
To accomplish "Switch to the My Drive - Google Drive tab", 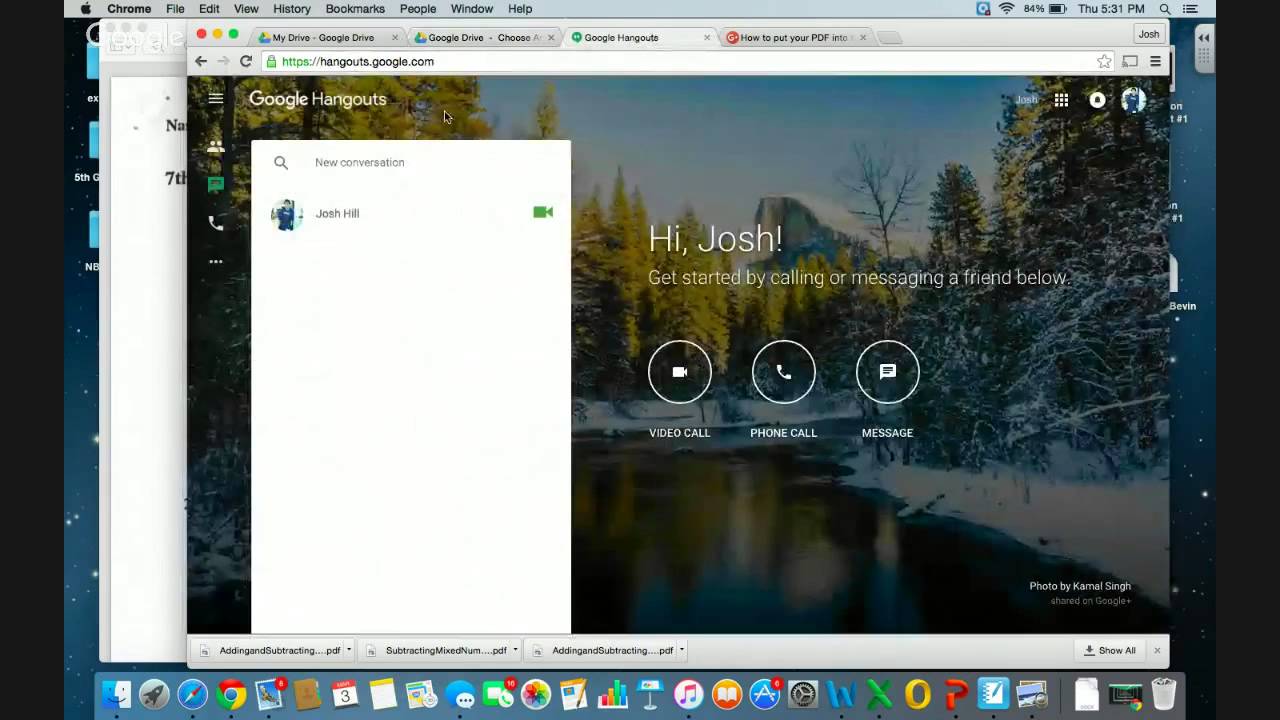I will 322,37.
